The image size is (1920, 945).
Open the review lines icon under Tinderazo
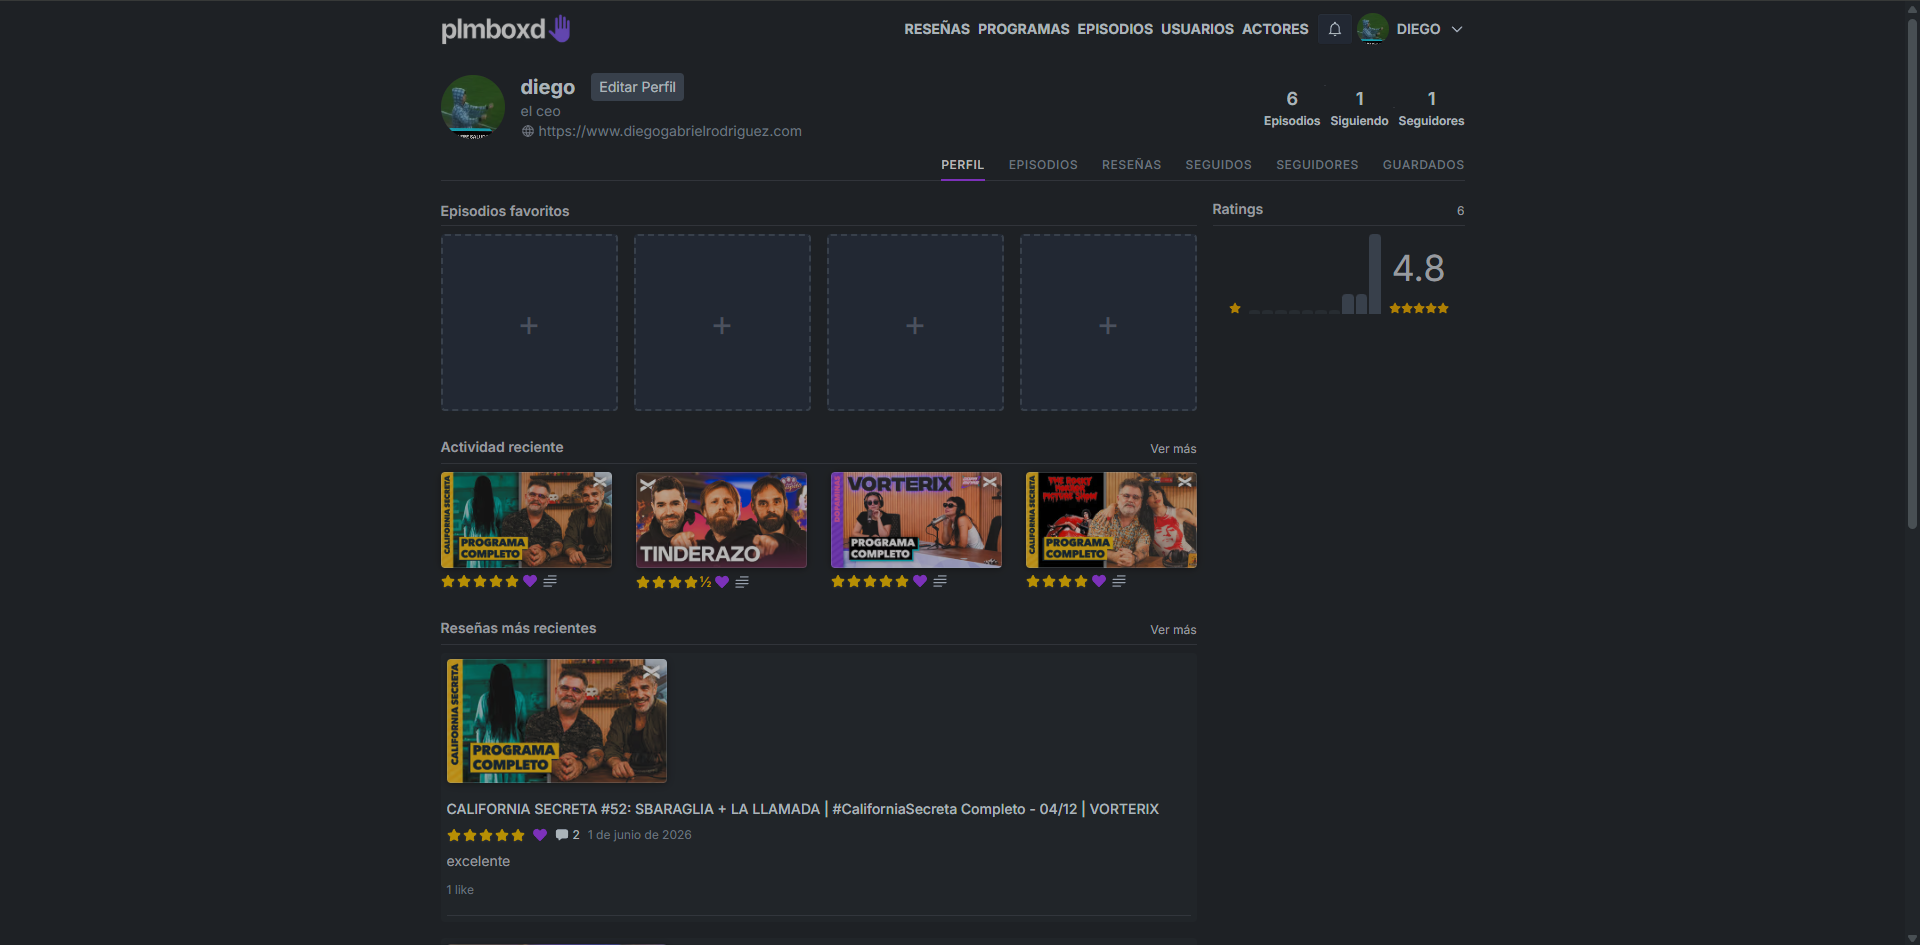tap(742, 582)
